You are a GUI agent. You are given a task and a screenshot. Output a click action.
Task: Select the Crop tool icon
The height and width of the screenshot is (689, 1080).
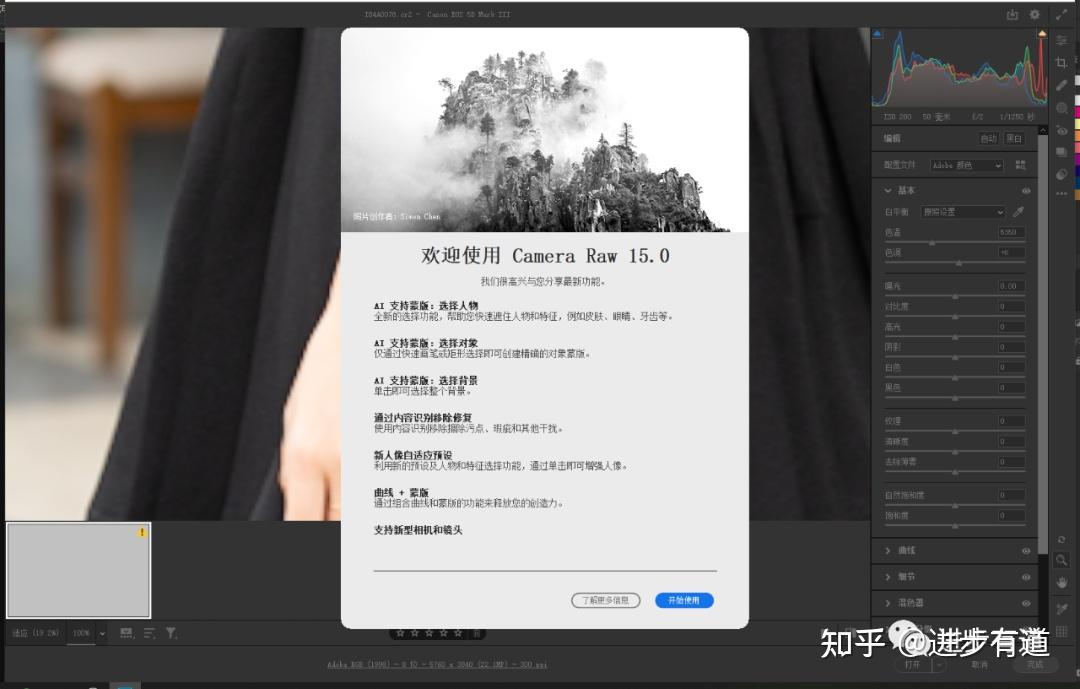(x=1061, y=63)
